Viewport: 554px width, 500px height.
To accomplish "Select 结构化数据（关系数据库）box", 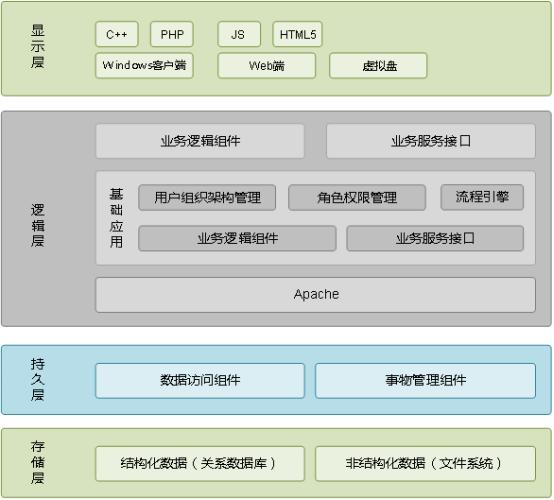I will pos(200,464).
